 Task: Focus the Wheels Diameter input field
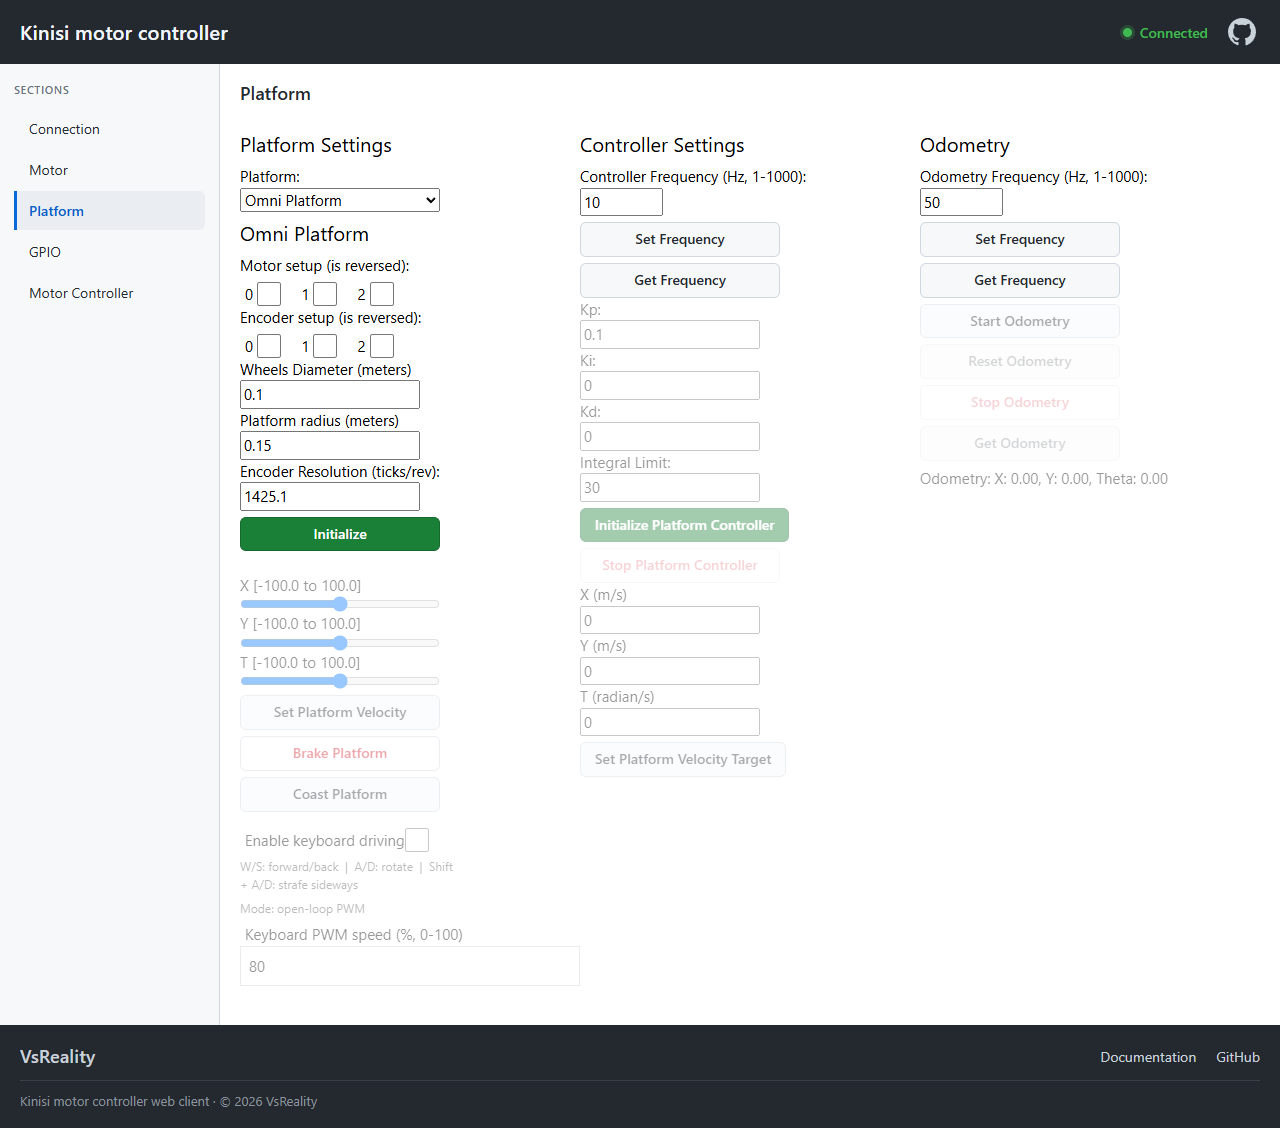pyautogui.click(x=330, y=395)
